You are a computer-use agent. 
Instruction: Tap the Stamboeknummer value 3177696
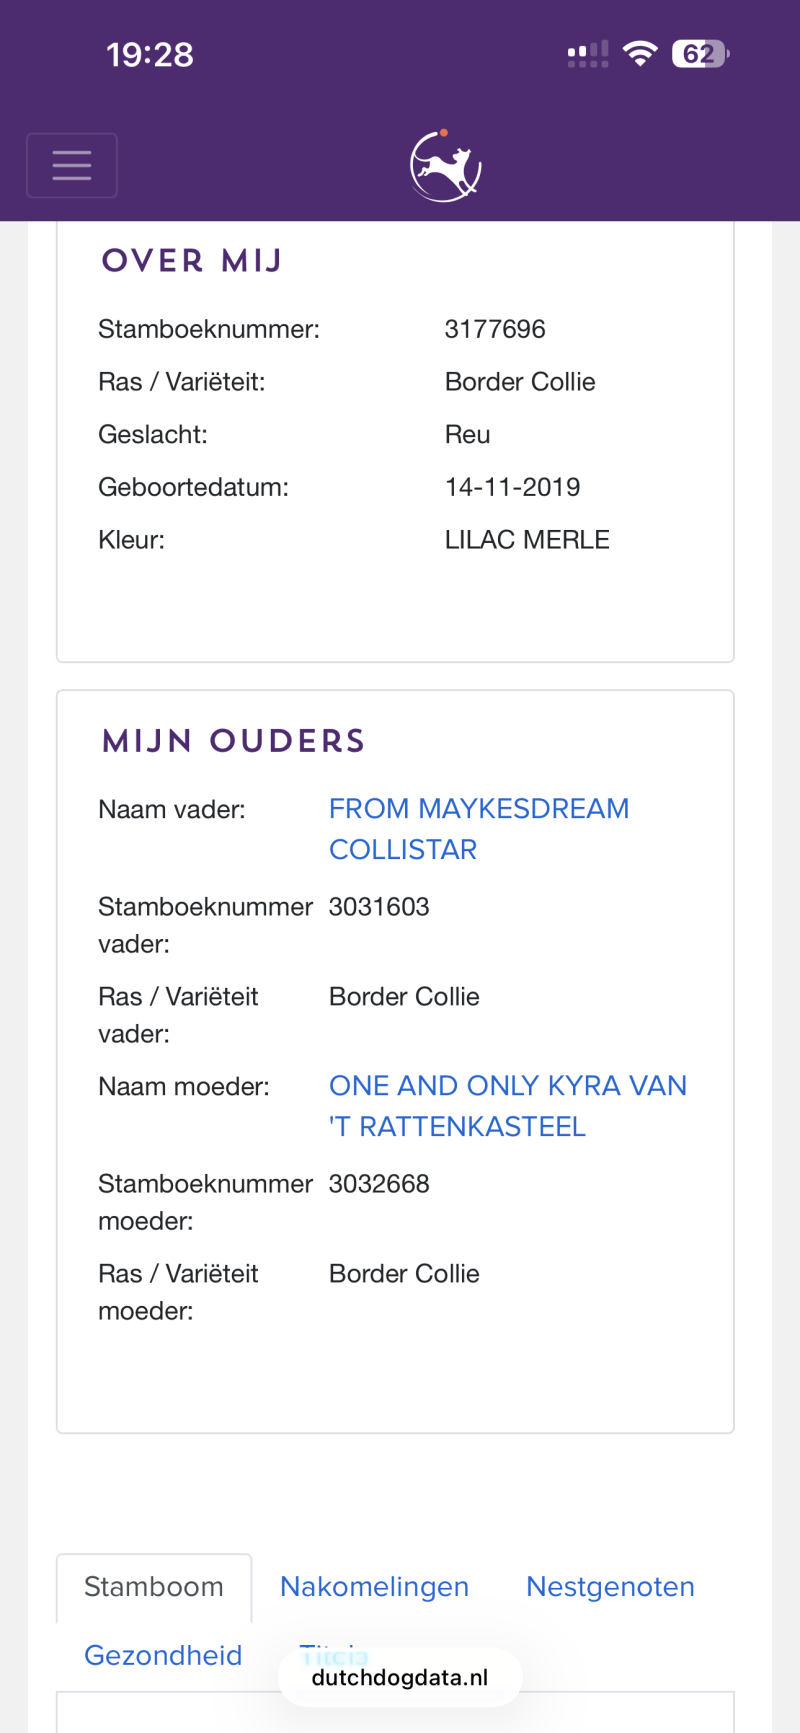coord(495,329)
